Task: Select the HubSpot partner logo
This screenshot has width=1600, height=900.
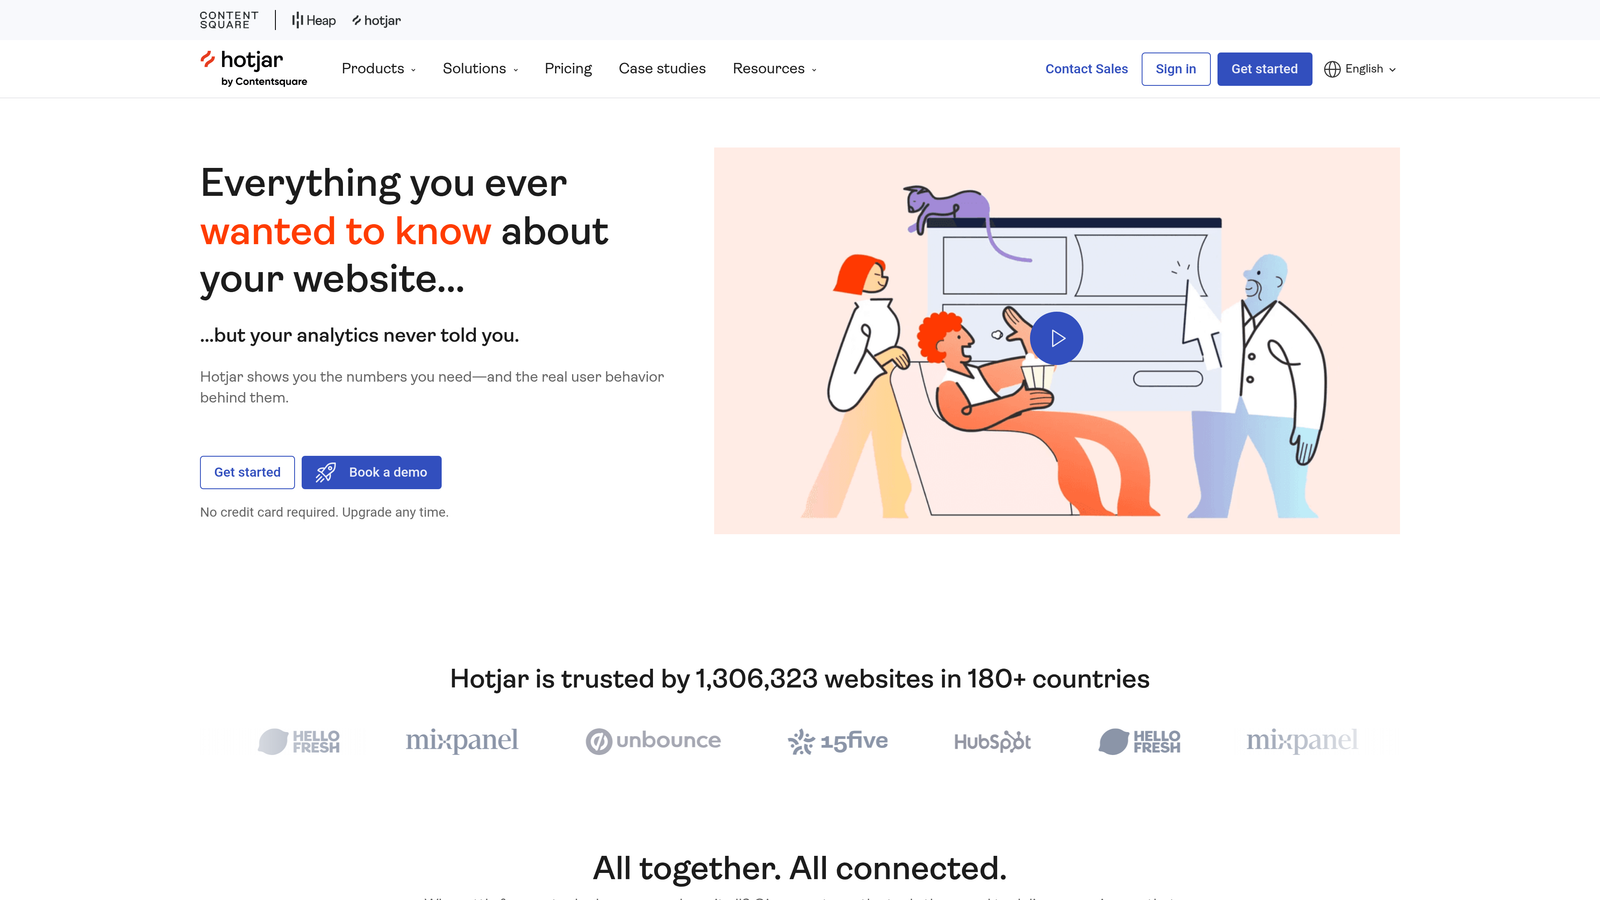Action: [x=991, y=741]
